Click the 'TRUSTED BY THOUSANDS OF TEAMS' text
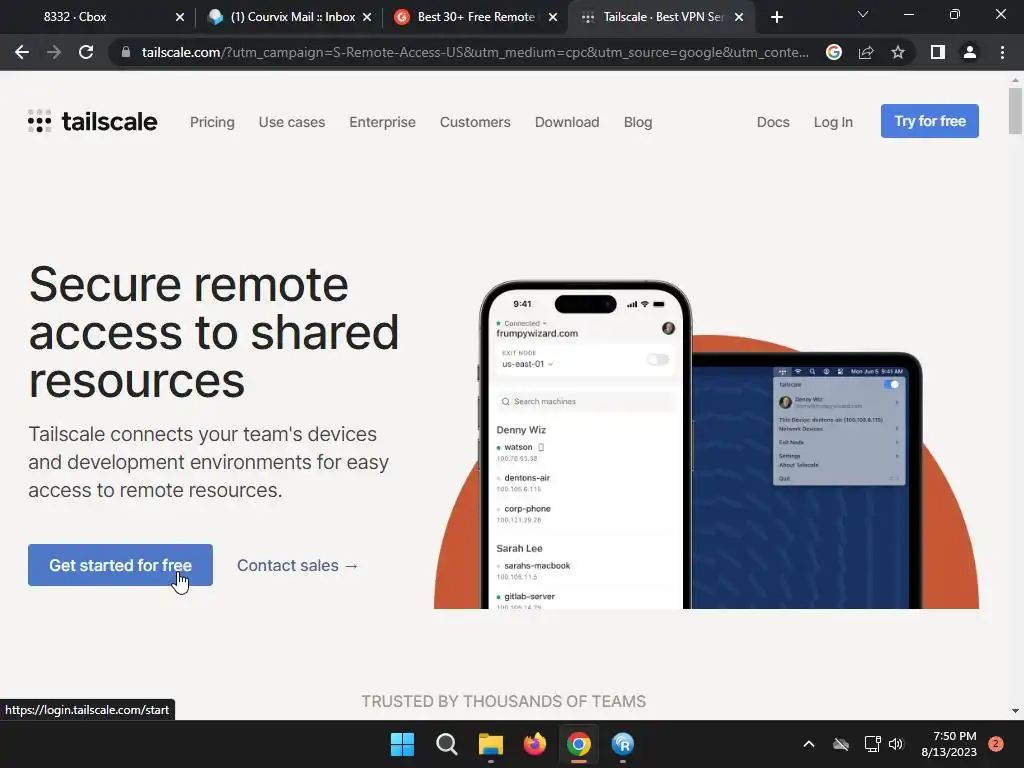This screenshot has height=768, width=1024. [504, 701]
